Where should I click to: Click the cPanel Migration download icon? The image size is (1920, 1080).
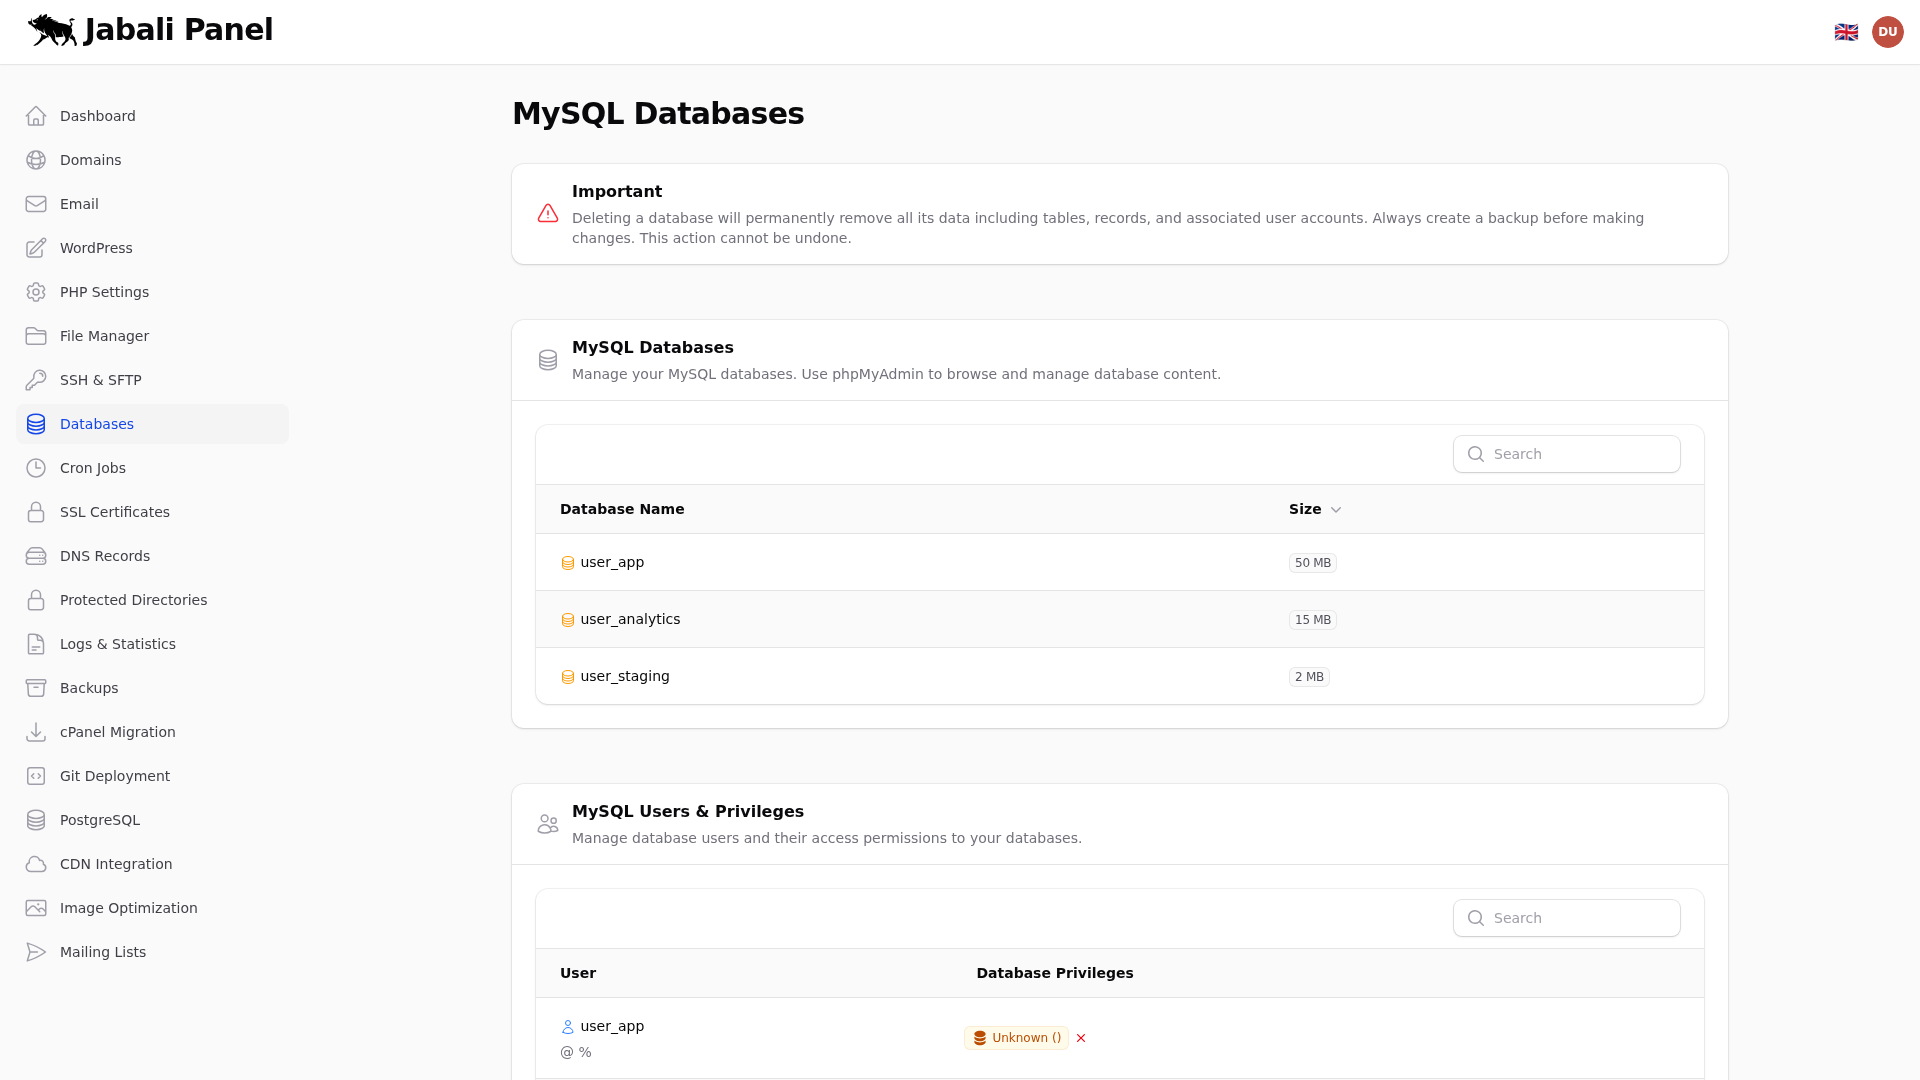click(x=36, y=732)
